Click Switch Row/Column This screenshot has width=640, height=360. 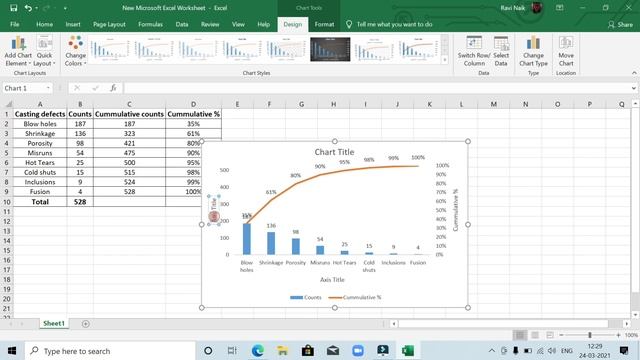(x=474, y=51)
